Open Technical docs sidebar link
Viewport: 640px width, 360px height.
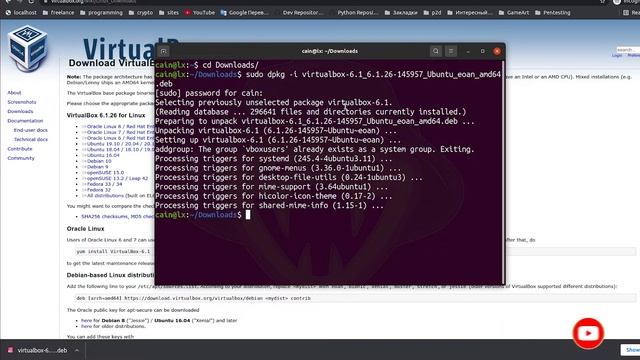[31, 140]
